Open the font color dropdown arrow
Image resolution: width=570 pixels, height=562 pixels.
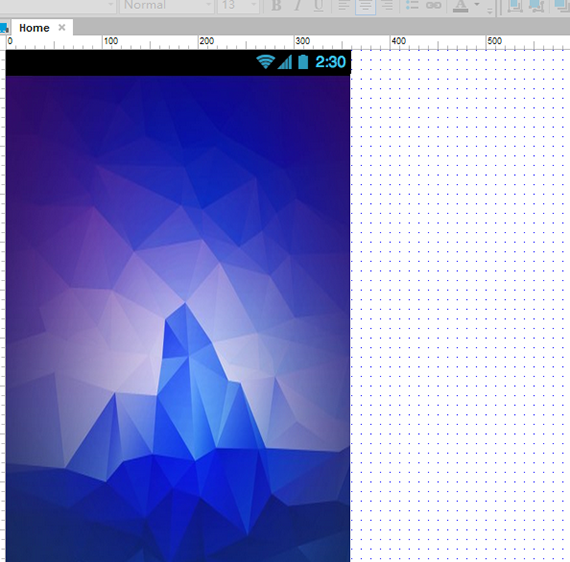click(x=477, y=4)
